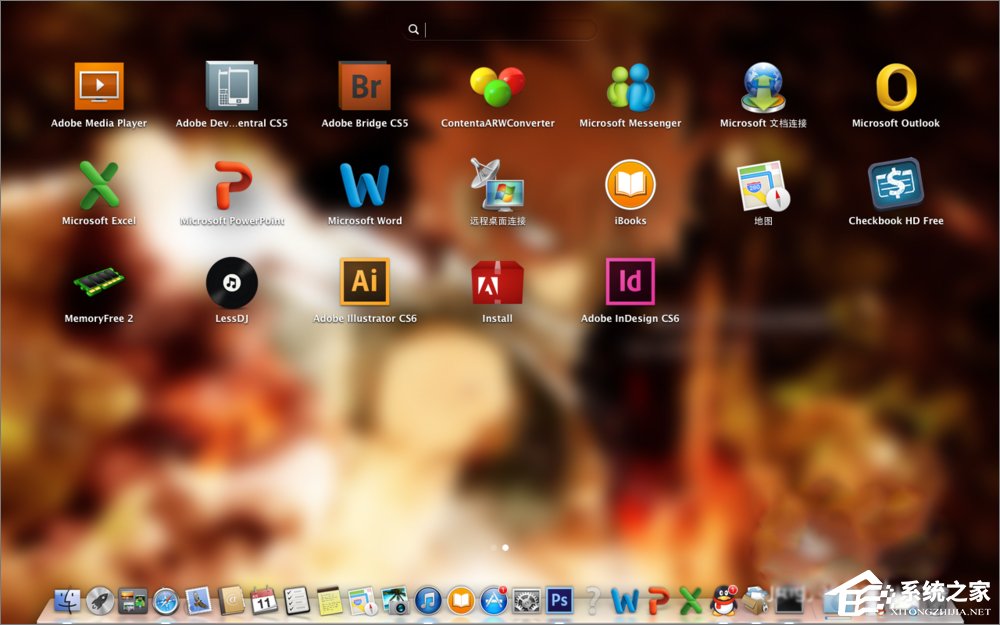Switch to the first Launchpad page dot

pos(494,548)
